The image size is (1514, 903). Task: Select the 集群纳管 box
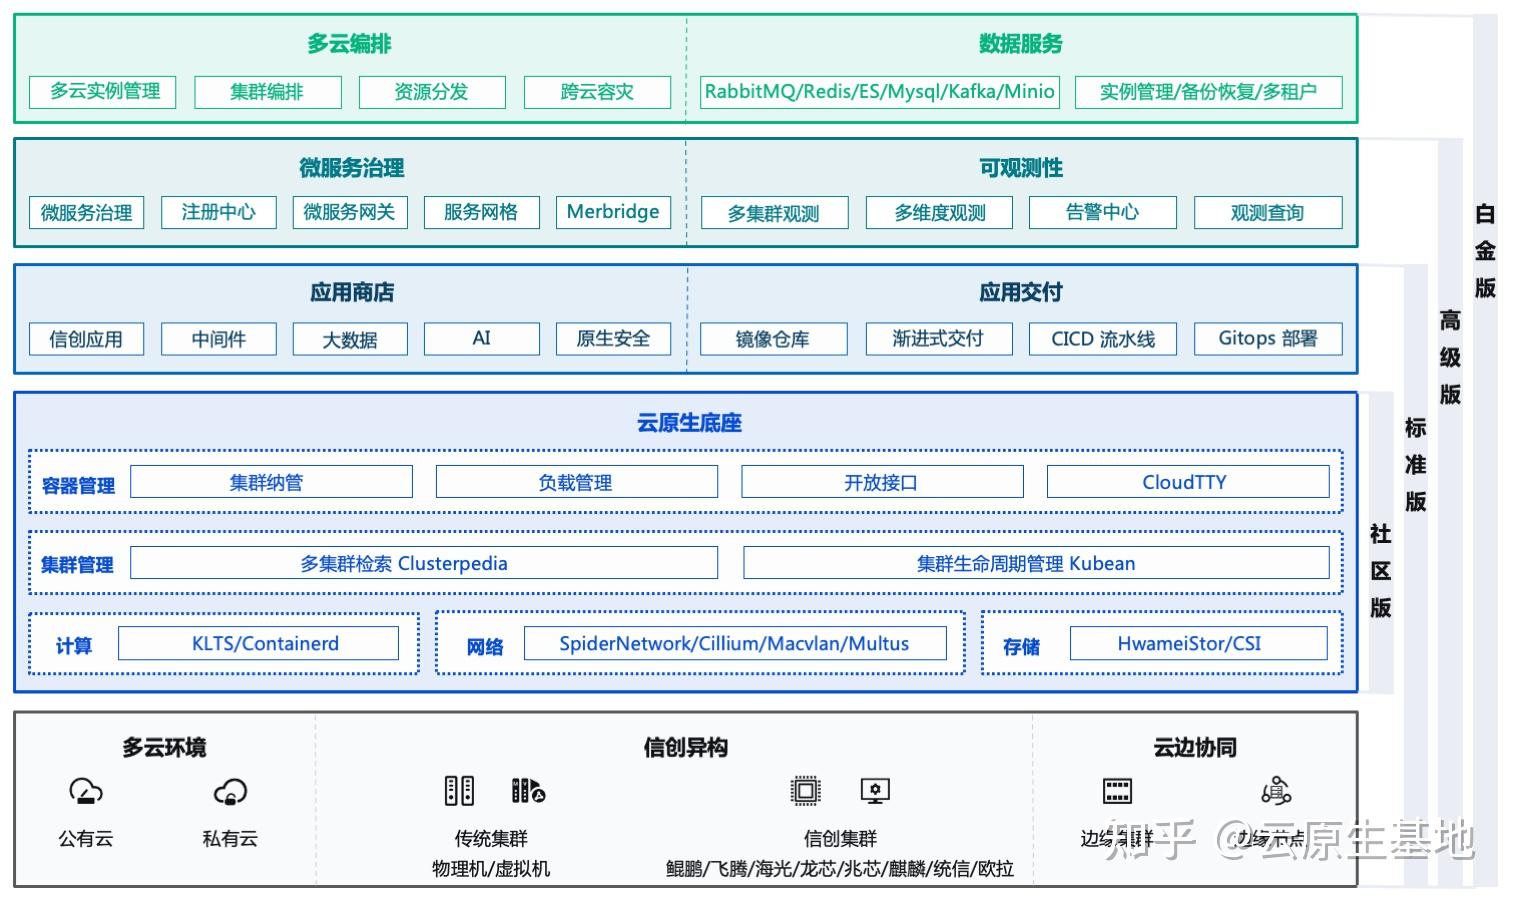point(271,482)
